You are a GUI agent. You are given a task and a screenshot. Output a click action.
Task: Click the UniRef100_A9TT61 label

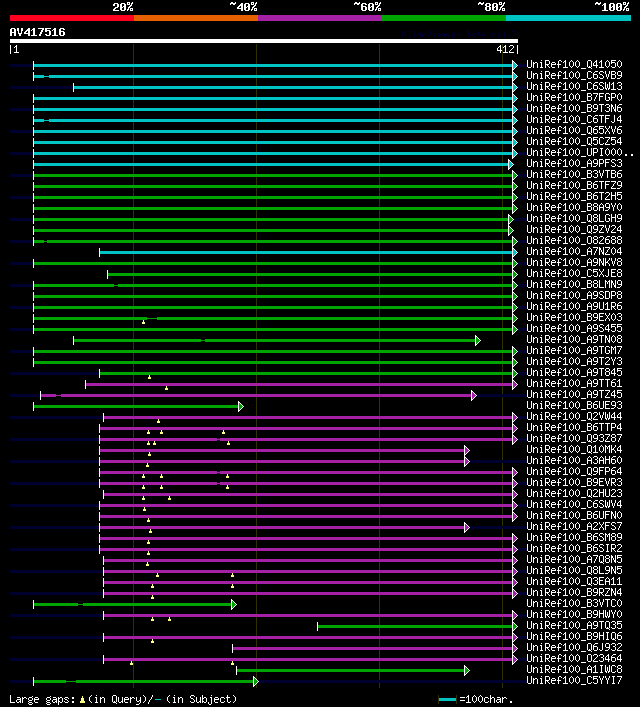574,384
